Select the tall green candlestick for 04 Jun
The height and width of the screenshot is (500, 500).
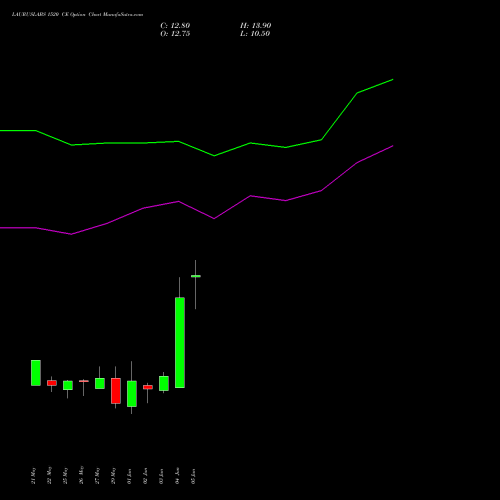pyautogui.click(x=180, y=342)
